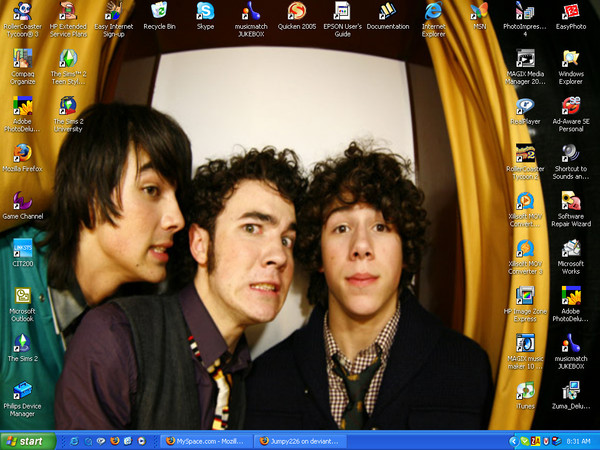This screenshot has width=600, height=450.
Task: Switch to MySpace.com Mozilla taskbar button
Action: pyautogui.click(x=207, y=441)
